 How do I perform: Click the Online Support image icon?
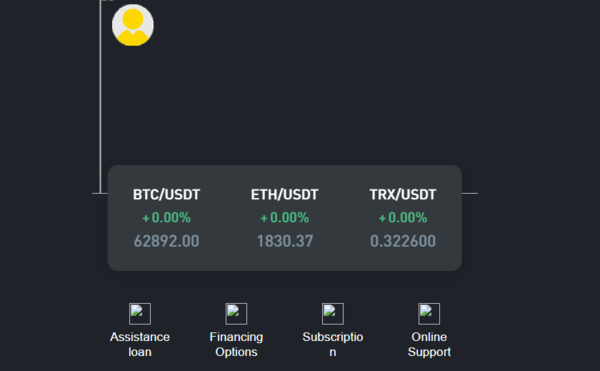429,314
